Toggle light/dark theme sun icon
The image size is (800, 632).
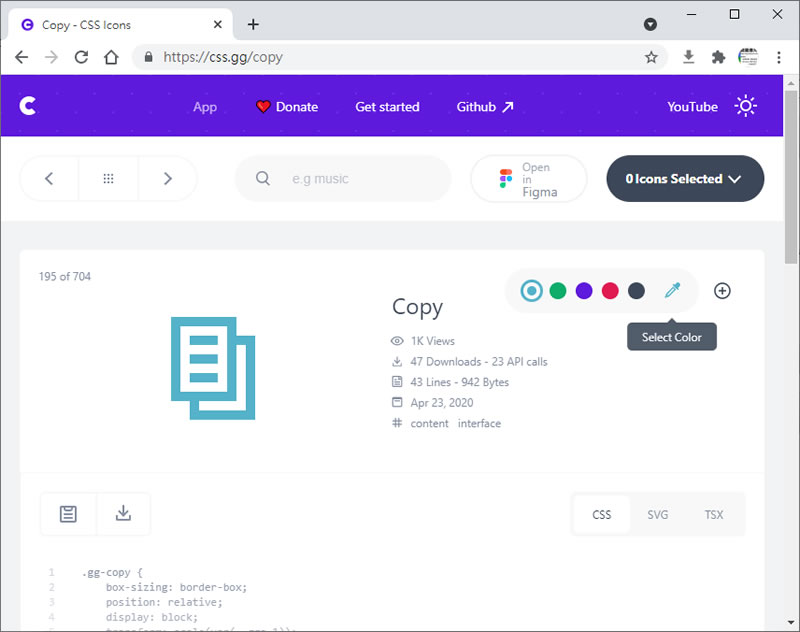click(745, 106)
